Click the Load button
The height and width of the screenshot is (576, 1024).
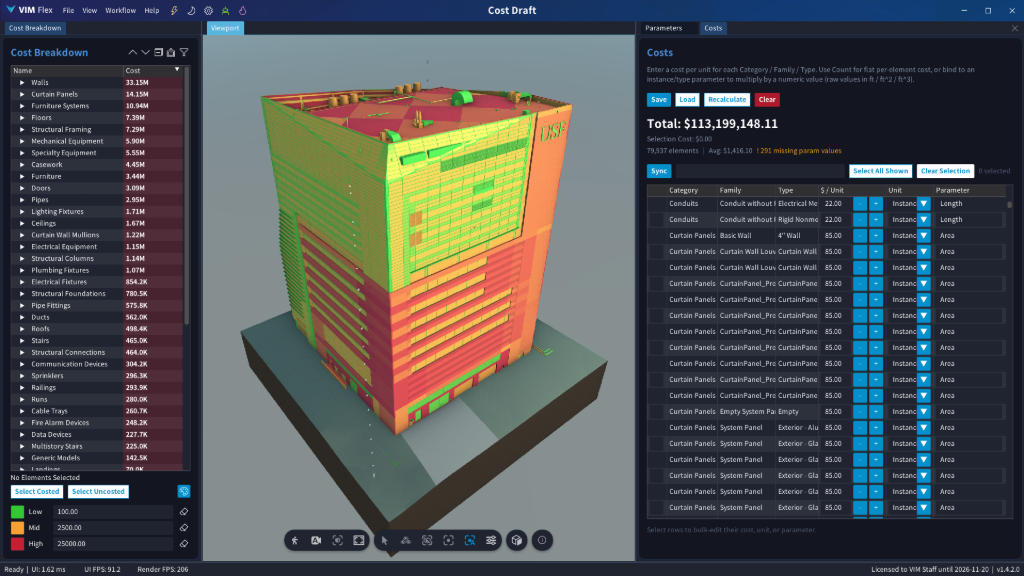click(687, 99)
